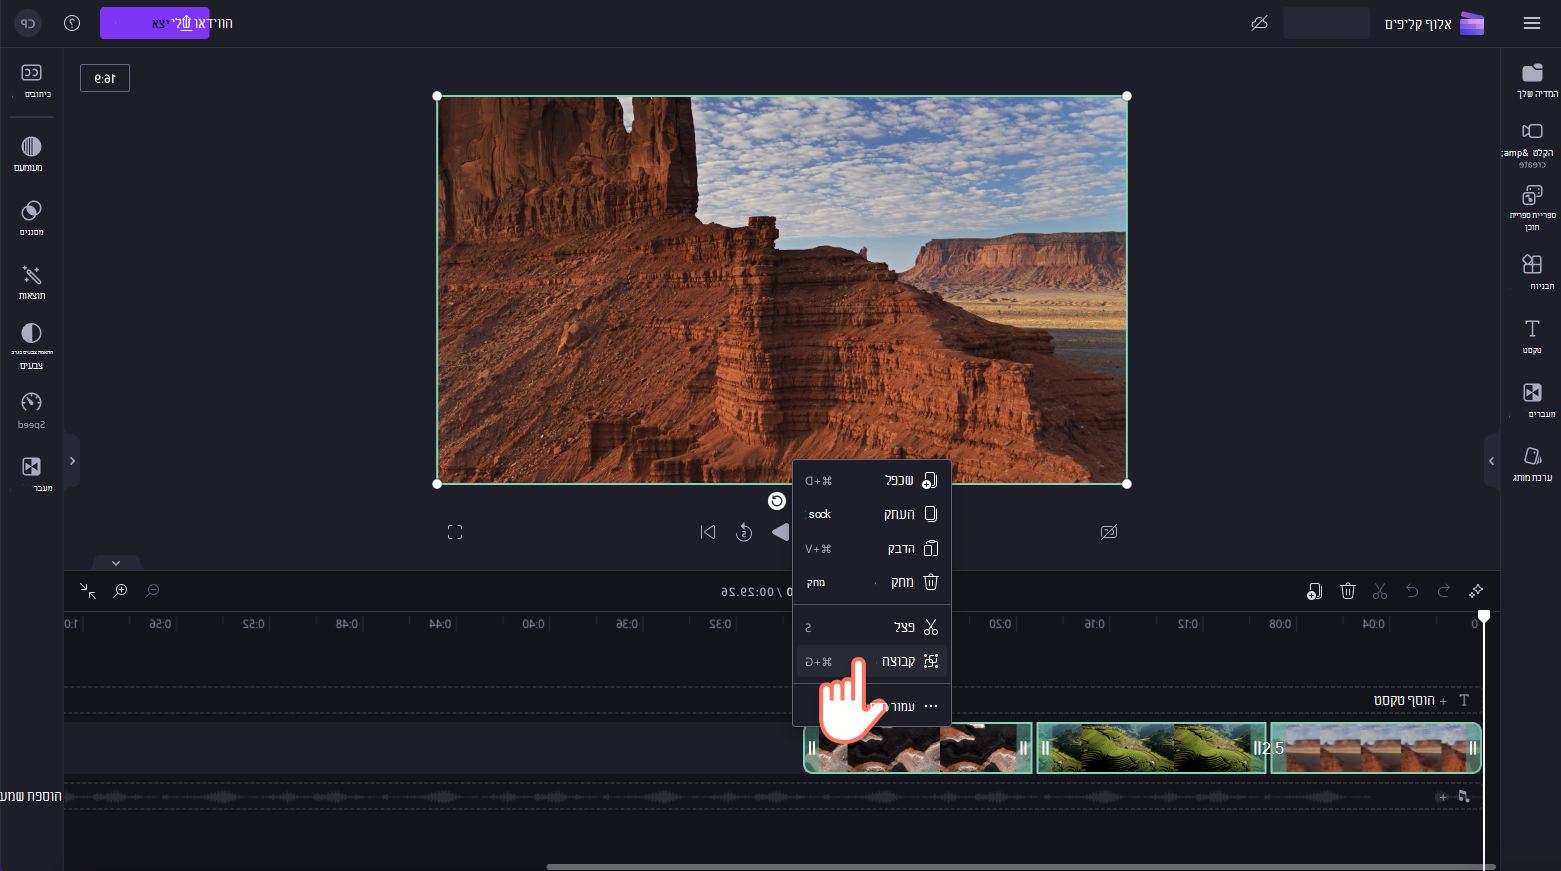Click the undo arrow in timeline toolbar

click(1412, 591)
